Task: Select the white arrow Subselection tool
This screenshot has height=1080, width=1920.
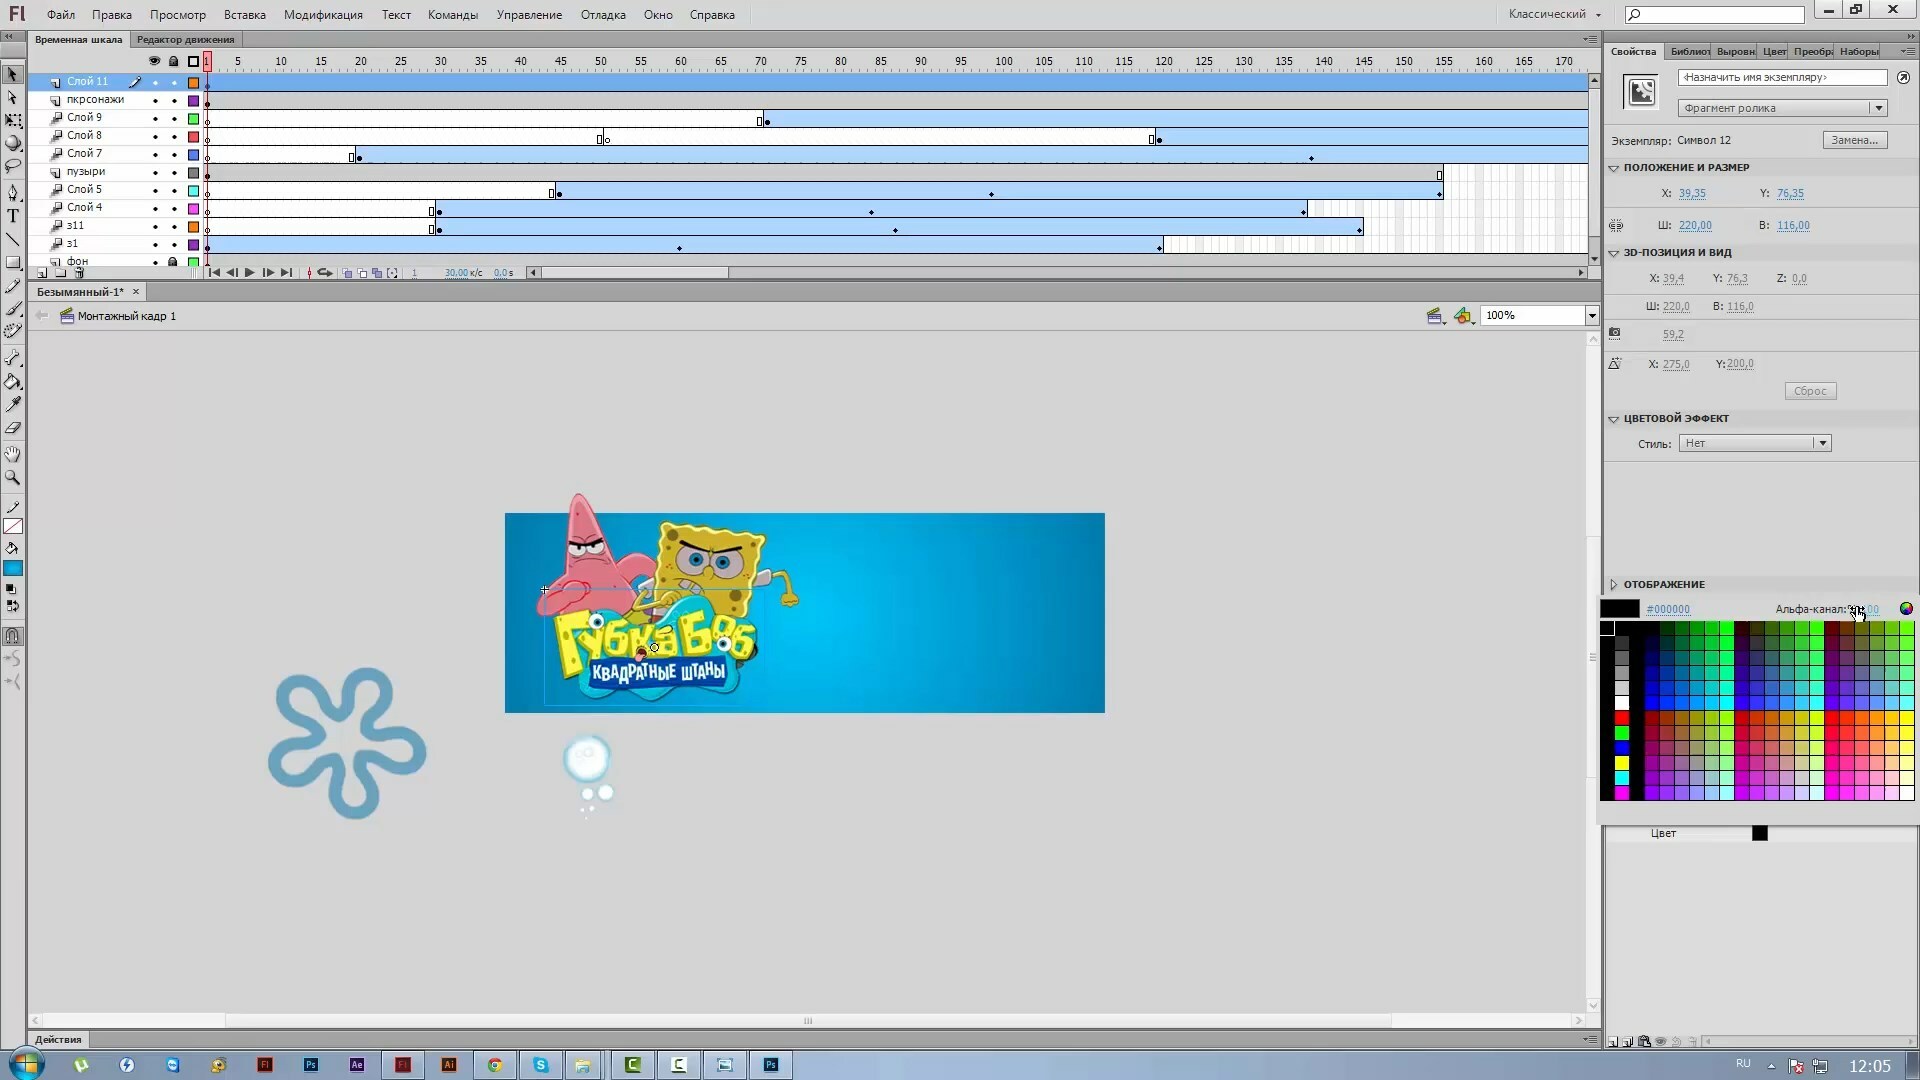Action: point(13,98)
